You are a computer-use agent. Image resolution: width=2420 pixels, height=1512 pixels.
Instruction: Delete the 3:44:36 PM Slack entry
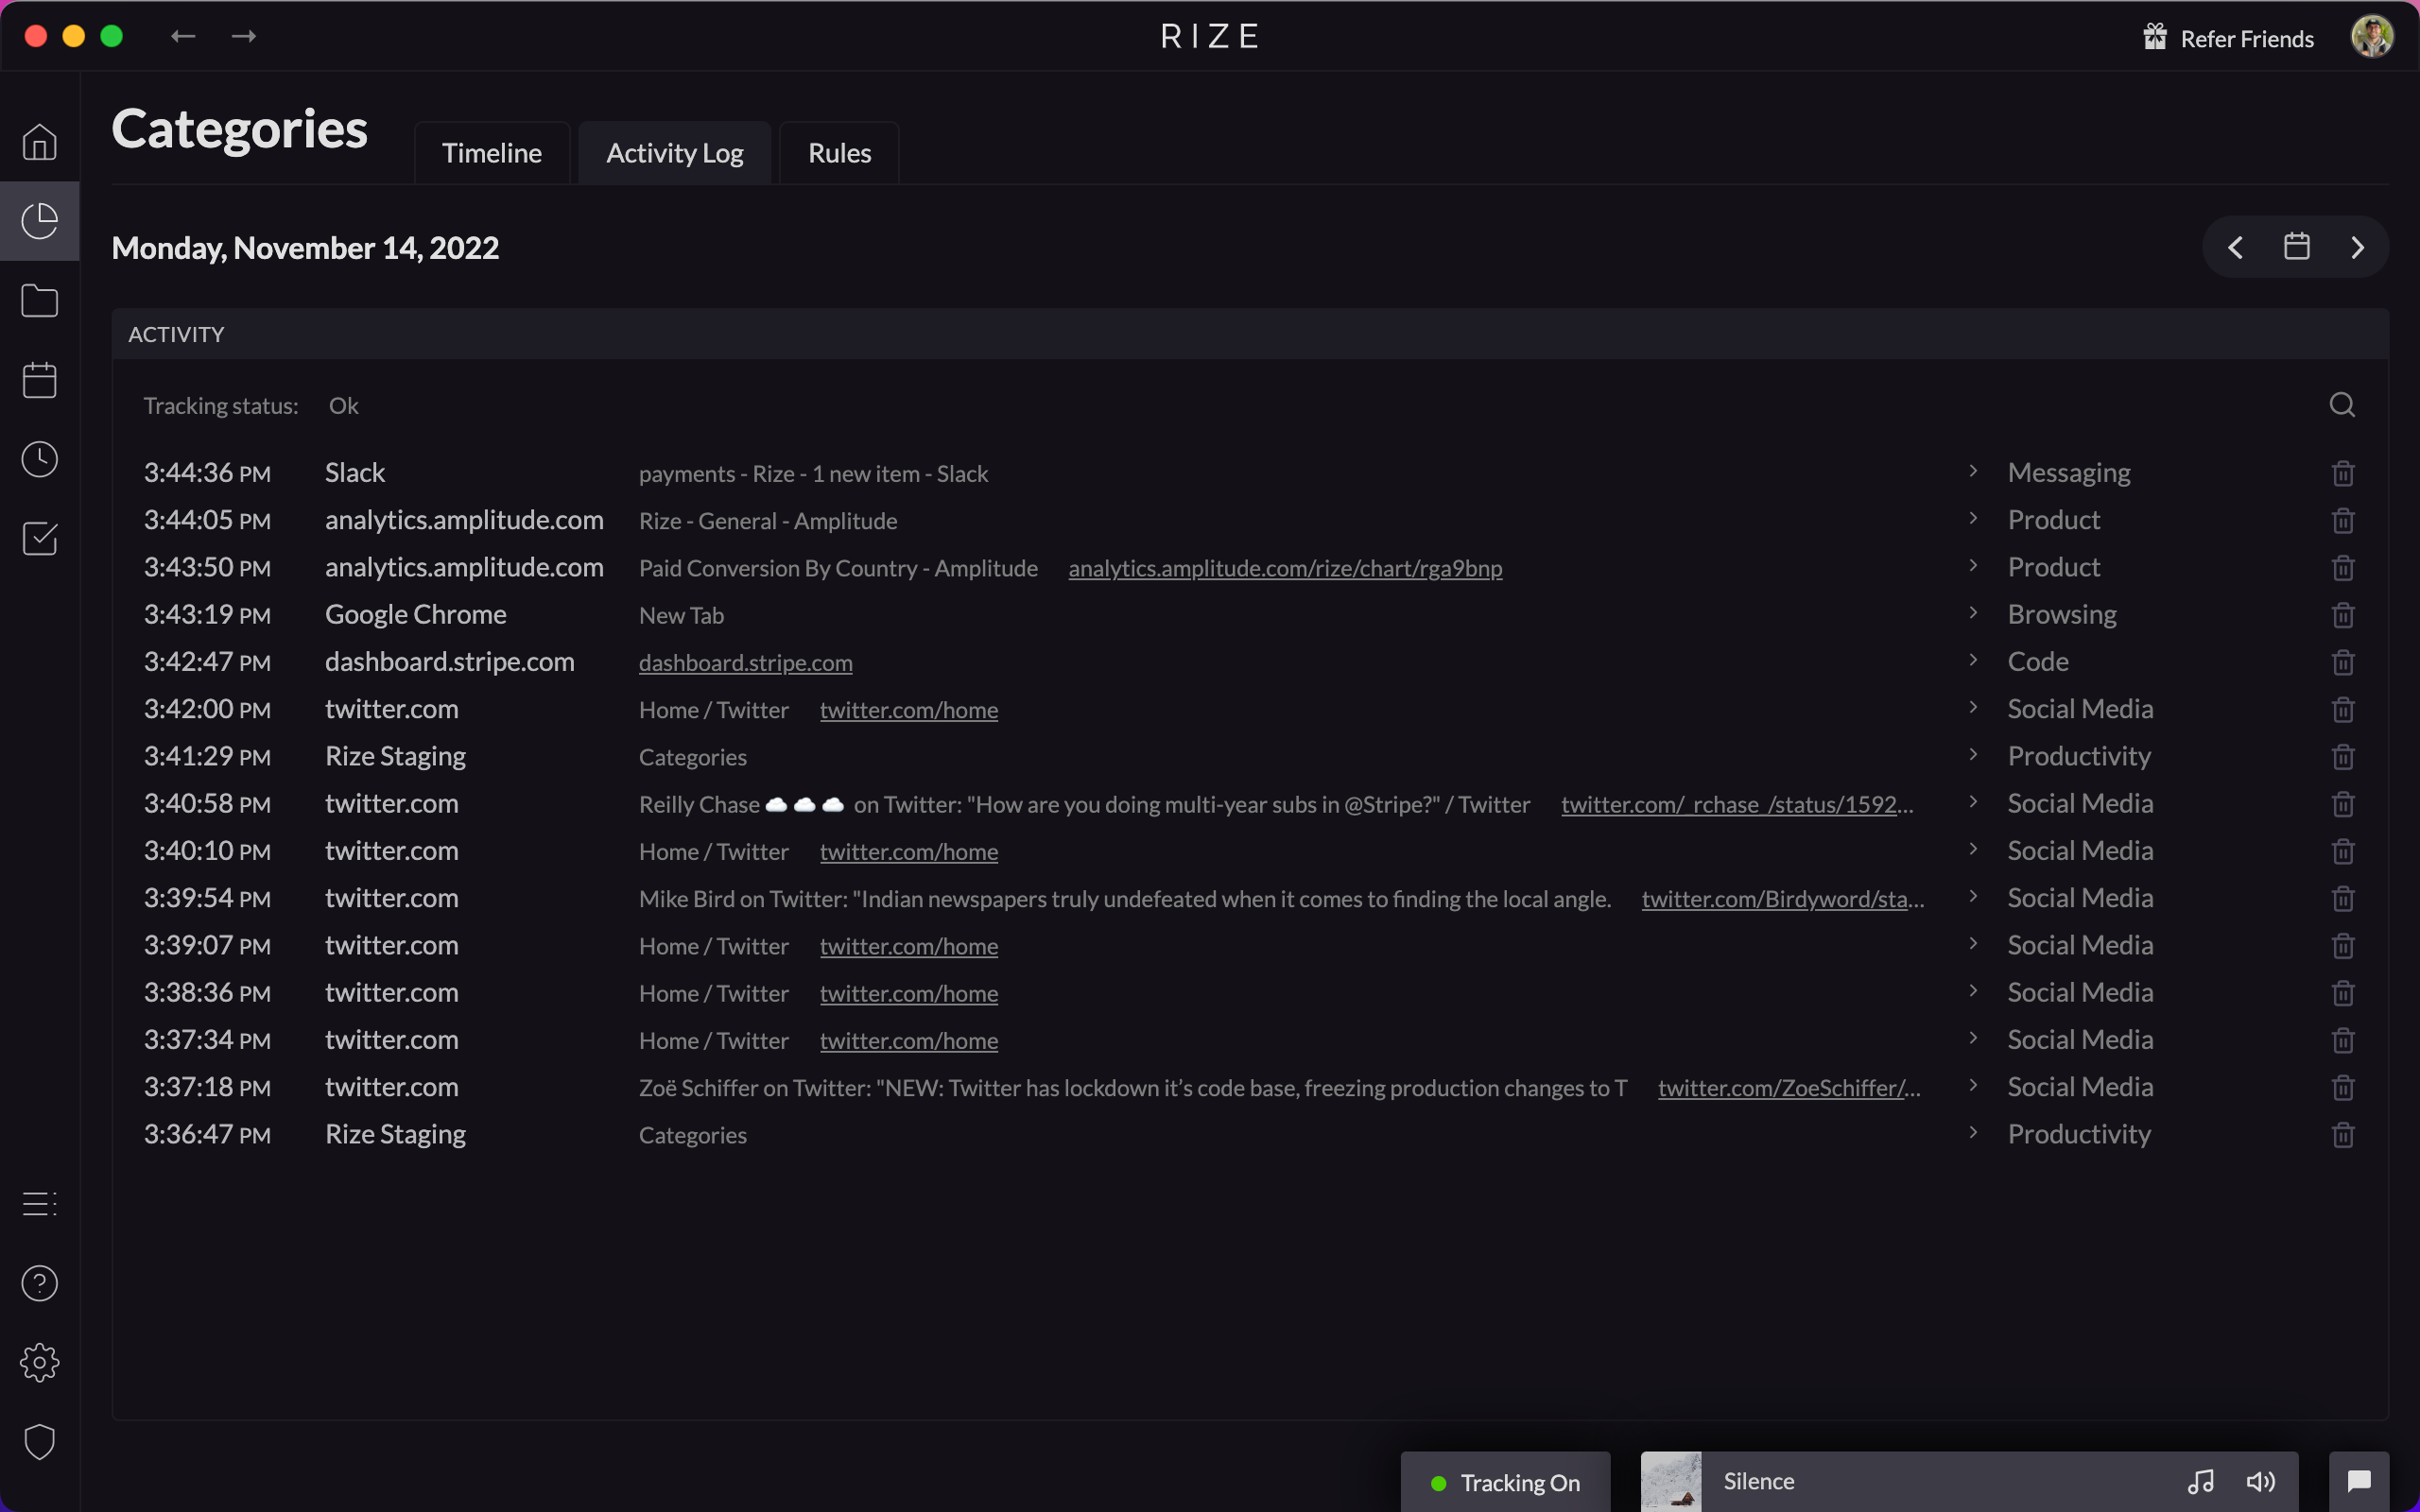(2343, 473)
